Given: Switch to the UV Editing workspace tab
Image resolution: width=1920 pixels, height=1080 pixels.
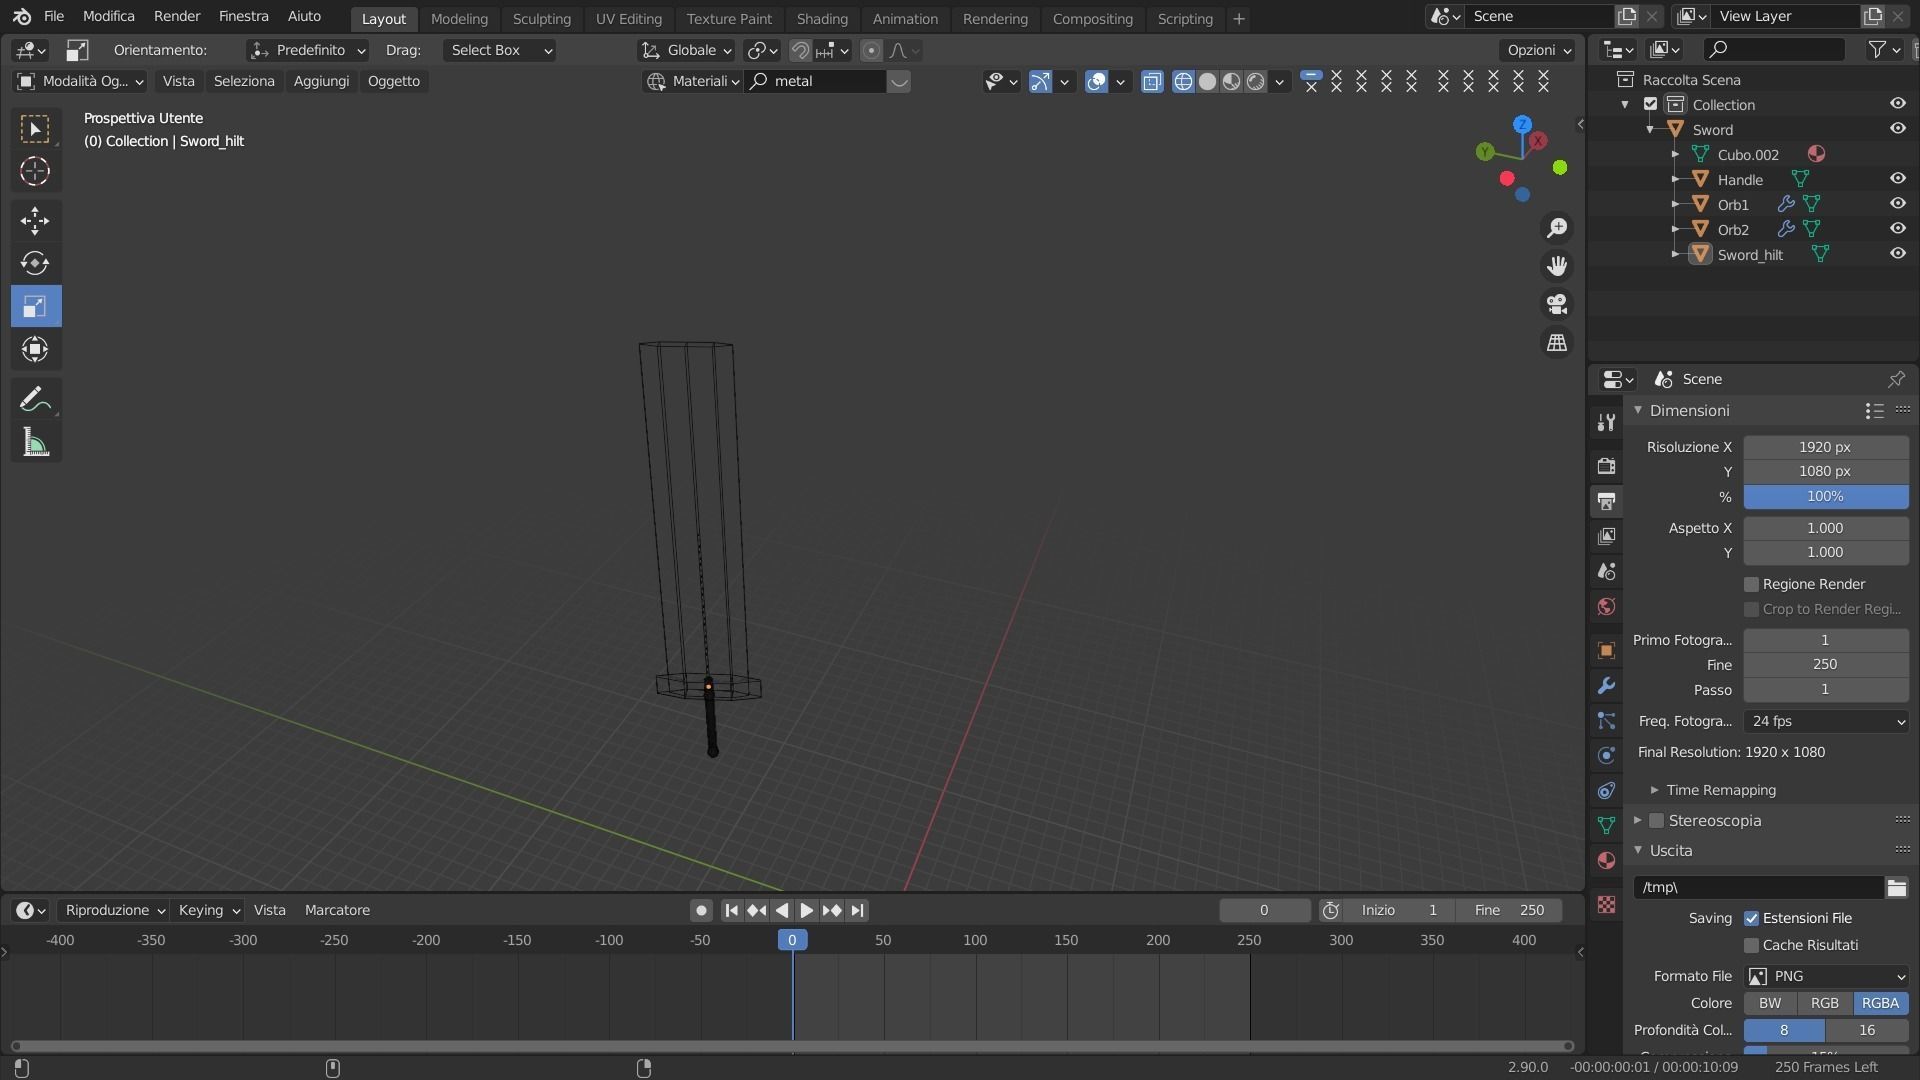Looking at the screenshot, I should 628,18.
